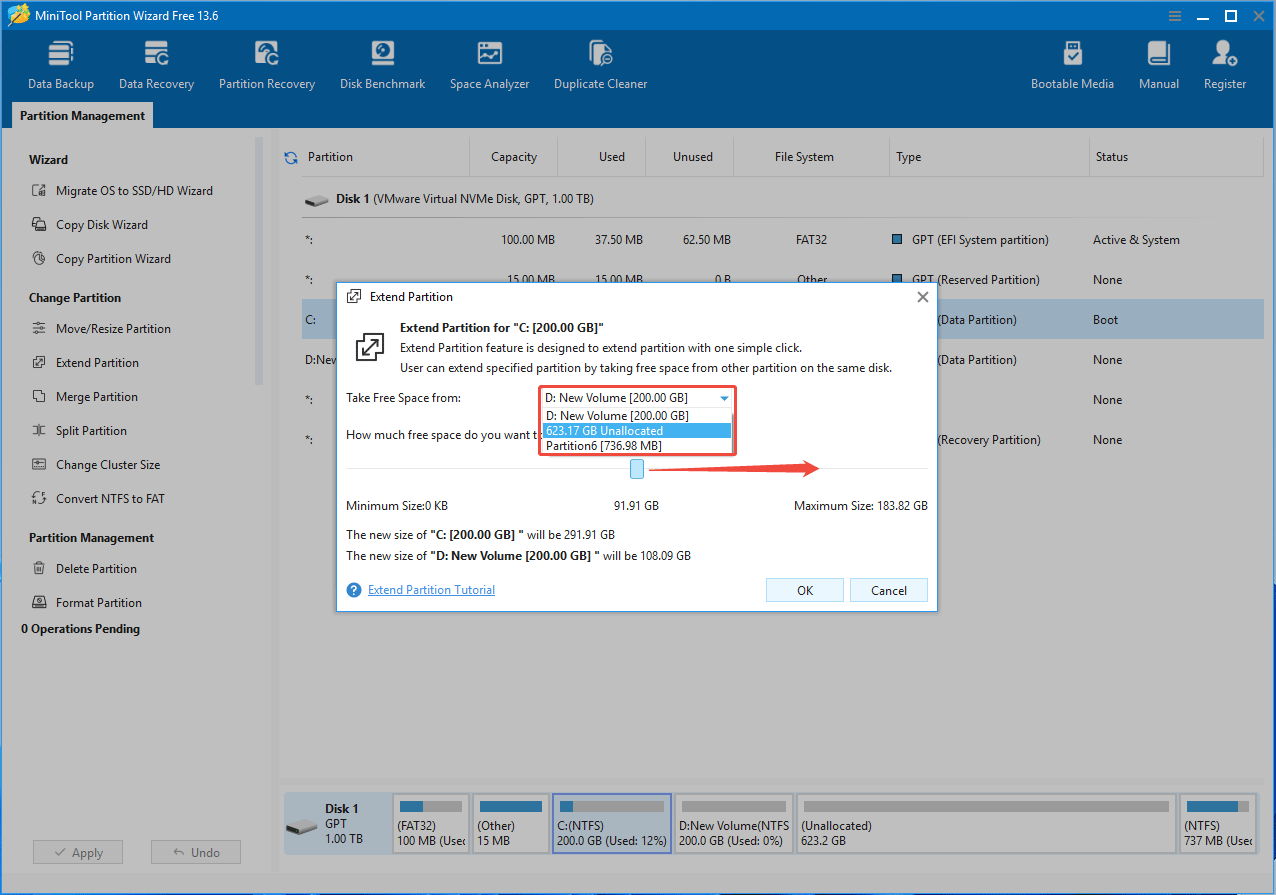Select the (NTFS) 737 MB block in disk map
Screen dimensions: 1276x895
pyautogui.click(x=1217, y=824)
